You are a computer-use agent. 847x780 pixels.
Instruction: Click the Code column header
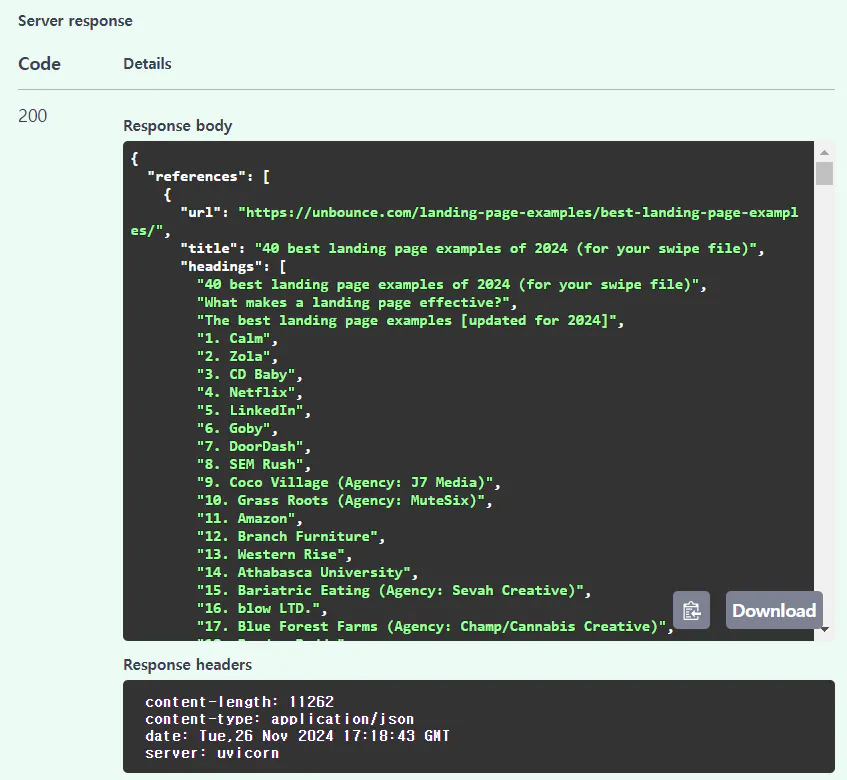pyautogui.click(x=39, y=64)
